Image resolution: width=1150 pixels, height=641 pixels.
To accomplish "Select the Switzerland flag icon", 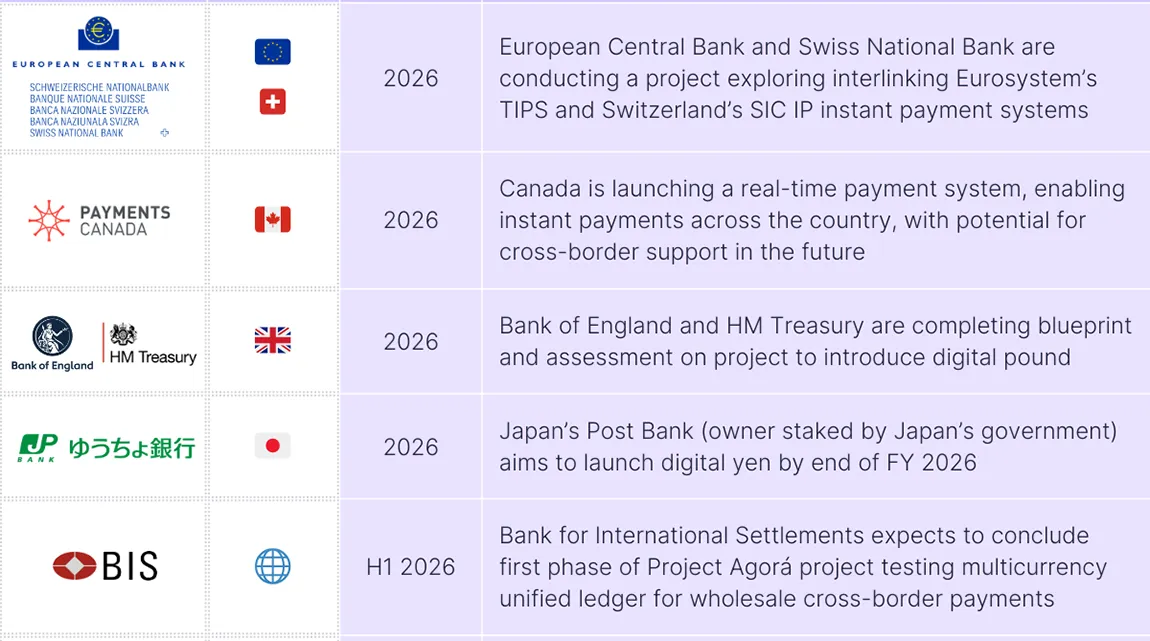I will [272, 101].
